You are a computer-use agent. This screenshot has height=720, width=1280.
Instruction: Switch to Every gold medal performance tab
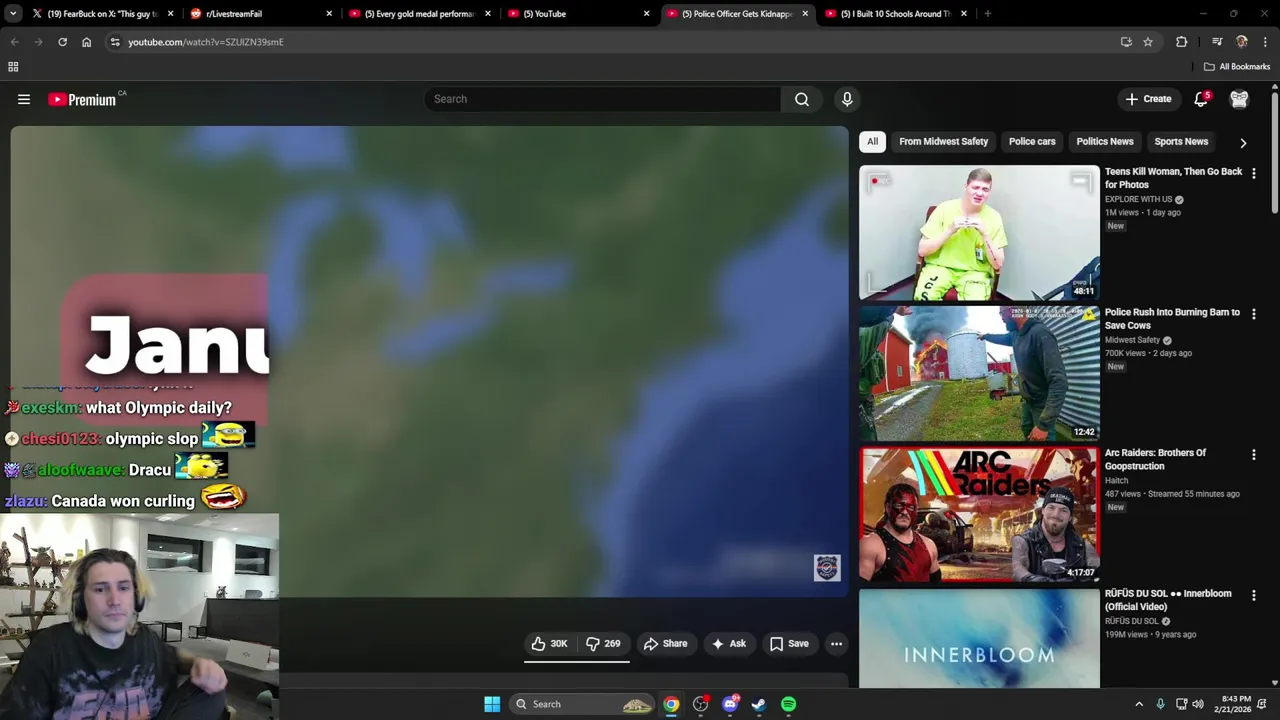[419, 14]
